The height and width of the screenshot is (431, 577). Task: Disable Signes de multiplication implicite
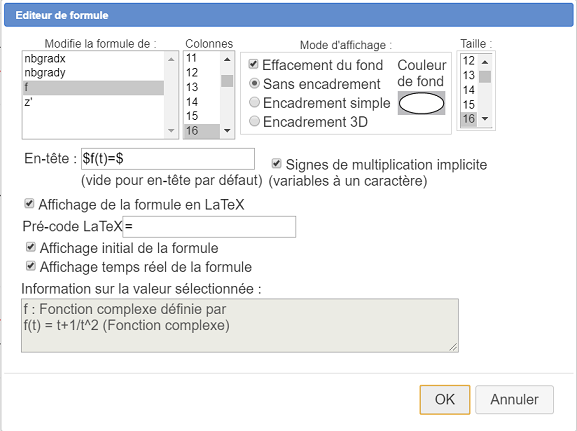coord(277,163)
